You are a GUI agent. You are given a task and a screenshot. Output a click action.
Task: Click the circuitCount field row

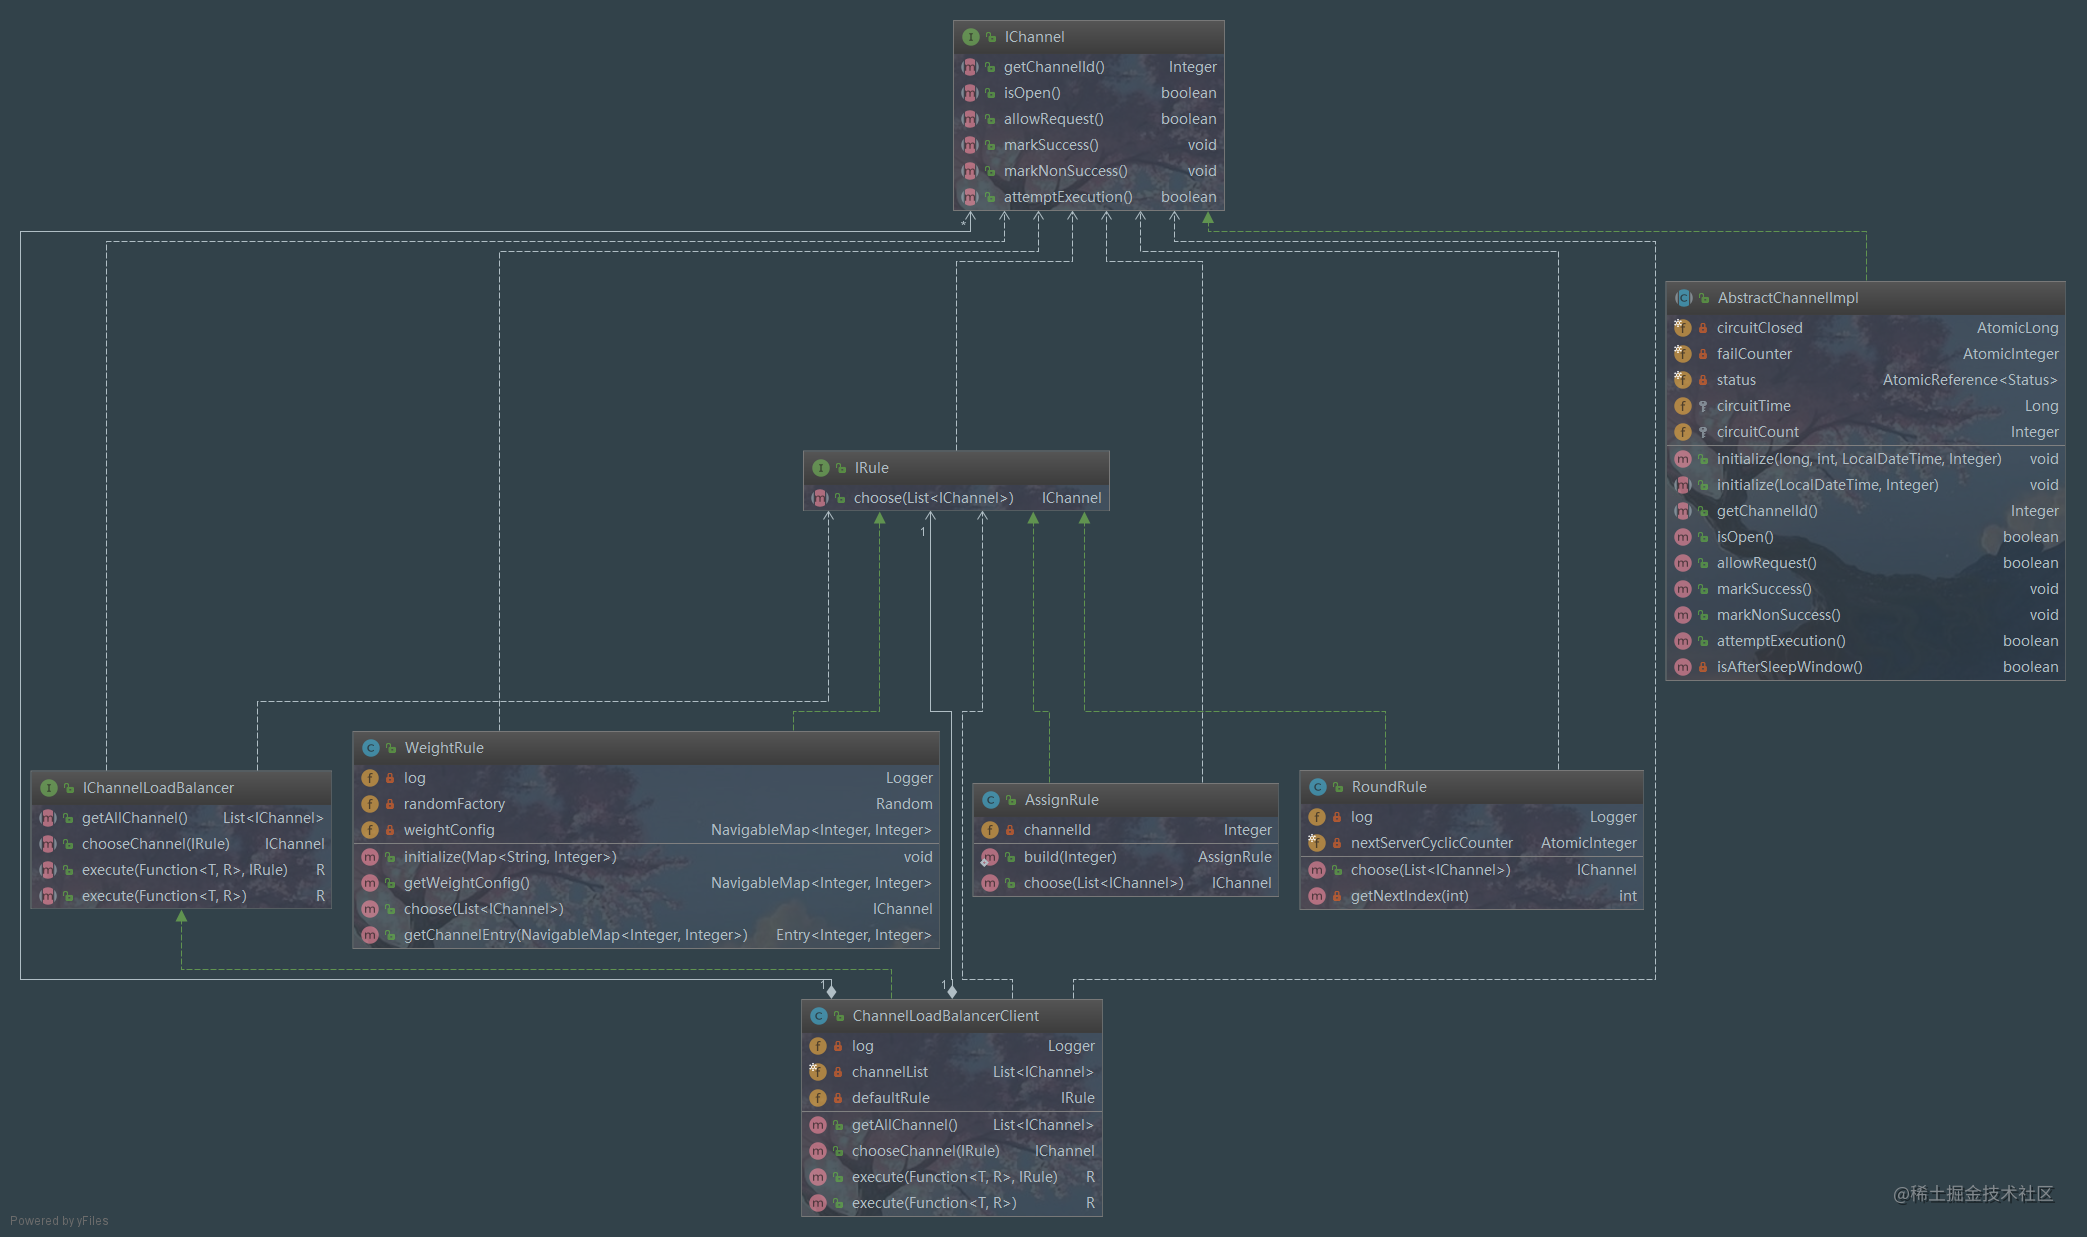(x=1866, y=432)
